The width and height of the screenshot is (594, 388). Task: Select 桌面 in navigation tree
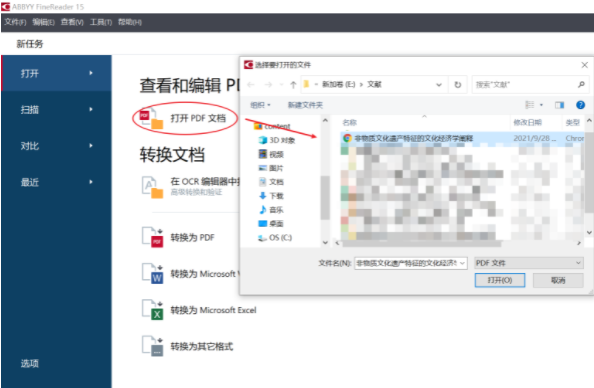pos(271,224)
